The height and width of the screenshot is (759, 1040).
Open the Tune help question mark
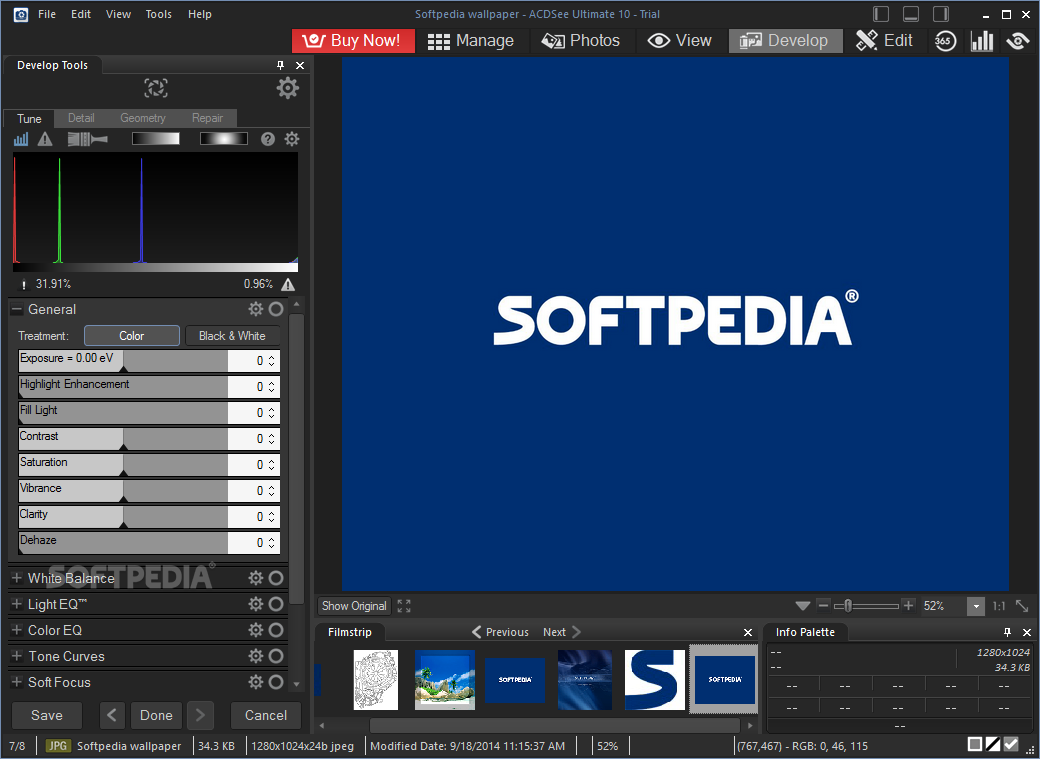point(267,139)
